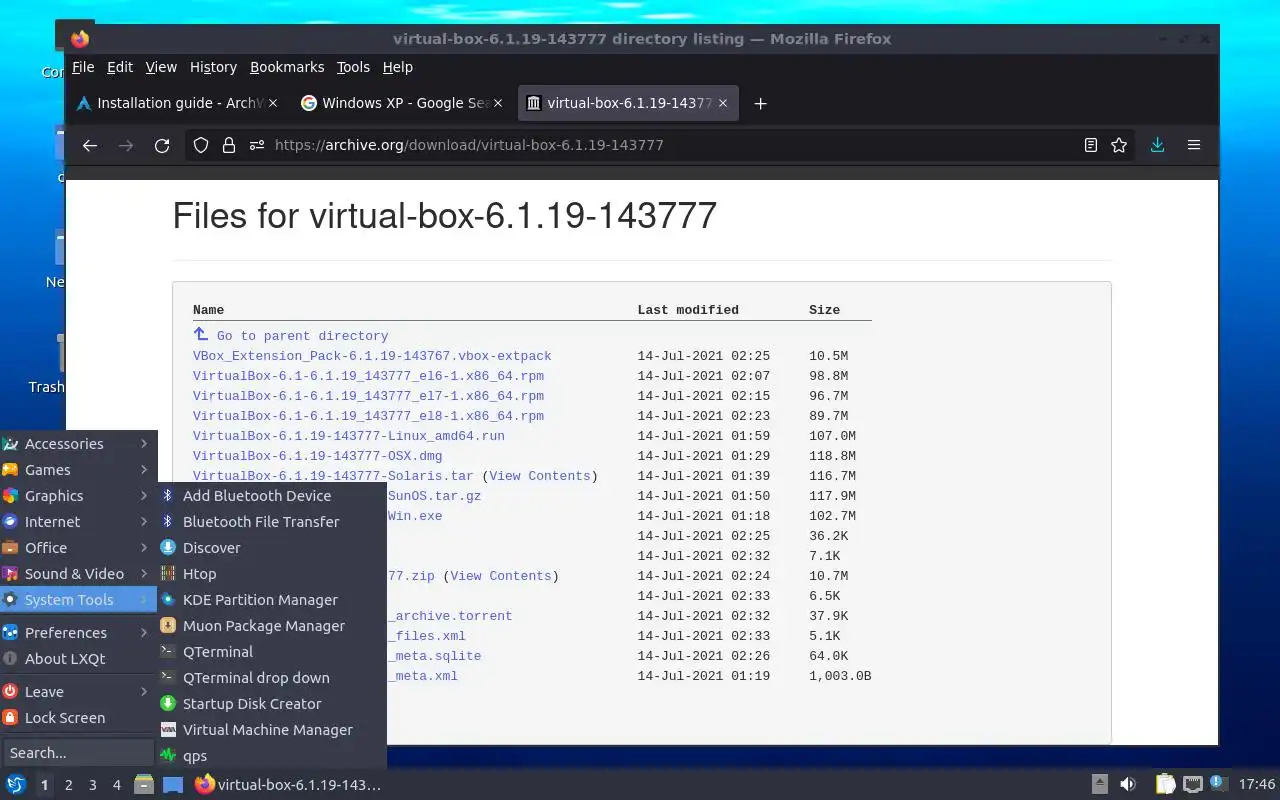This screenshot has width=1280, height=800.
Task: Download VirtualBox-6.1.19-143777-Linux_amd64.run
Action: [349, 436]
